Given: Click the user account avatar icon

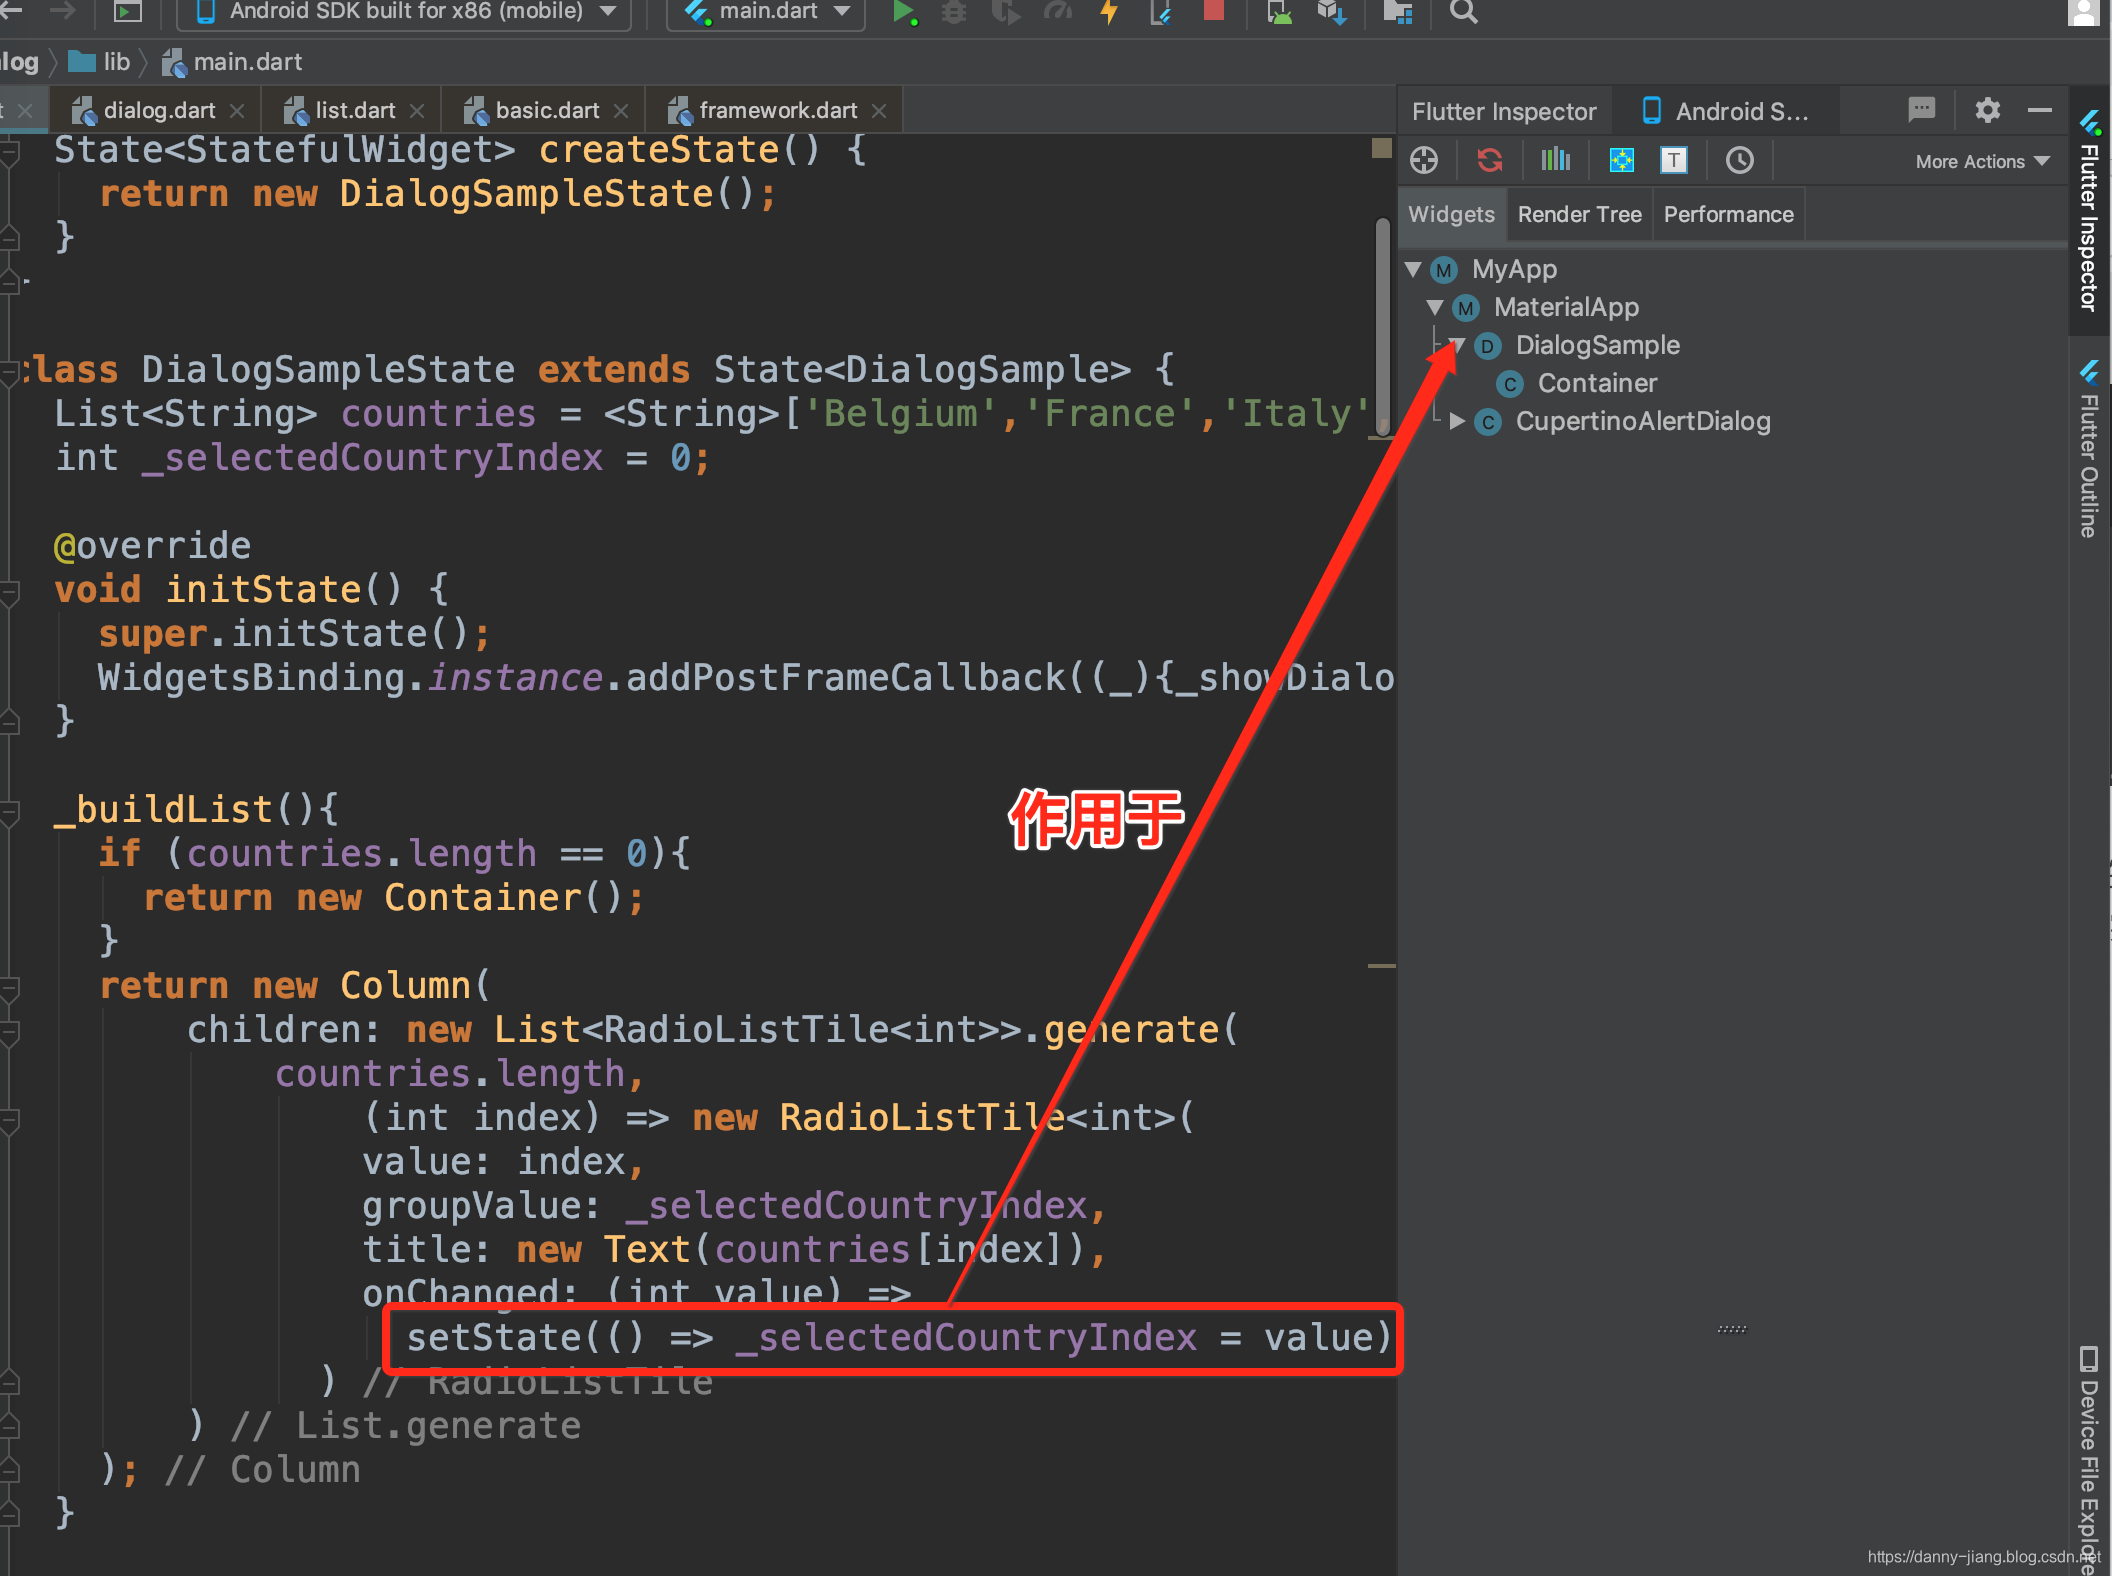Looking at the screenshot, I should tap(2085, 12).
